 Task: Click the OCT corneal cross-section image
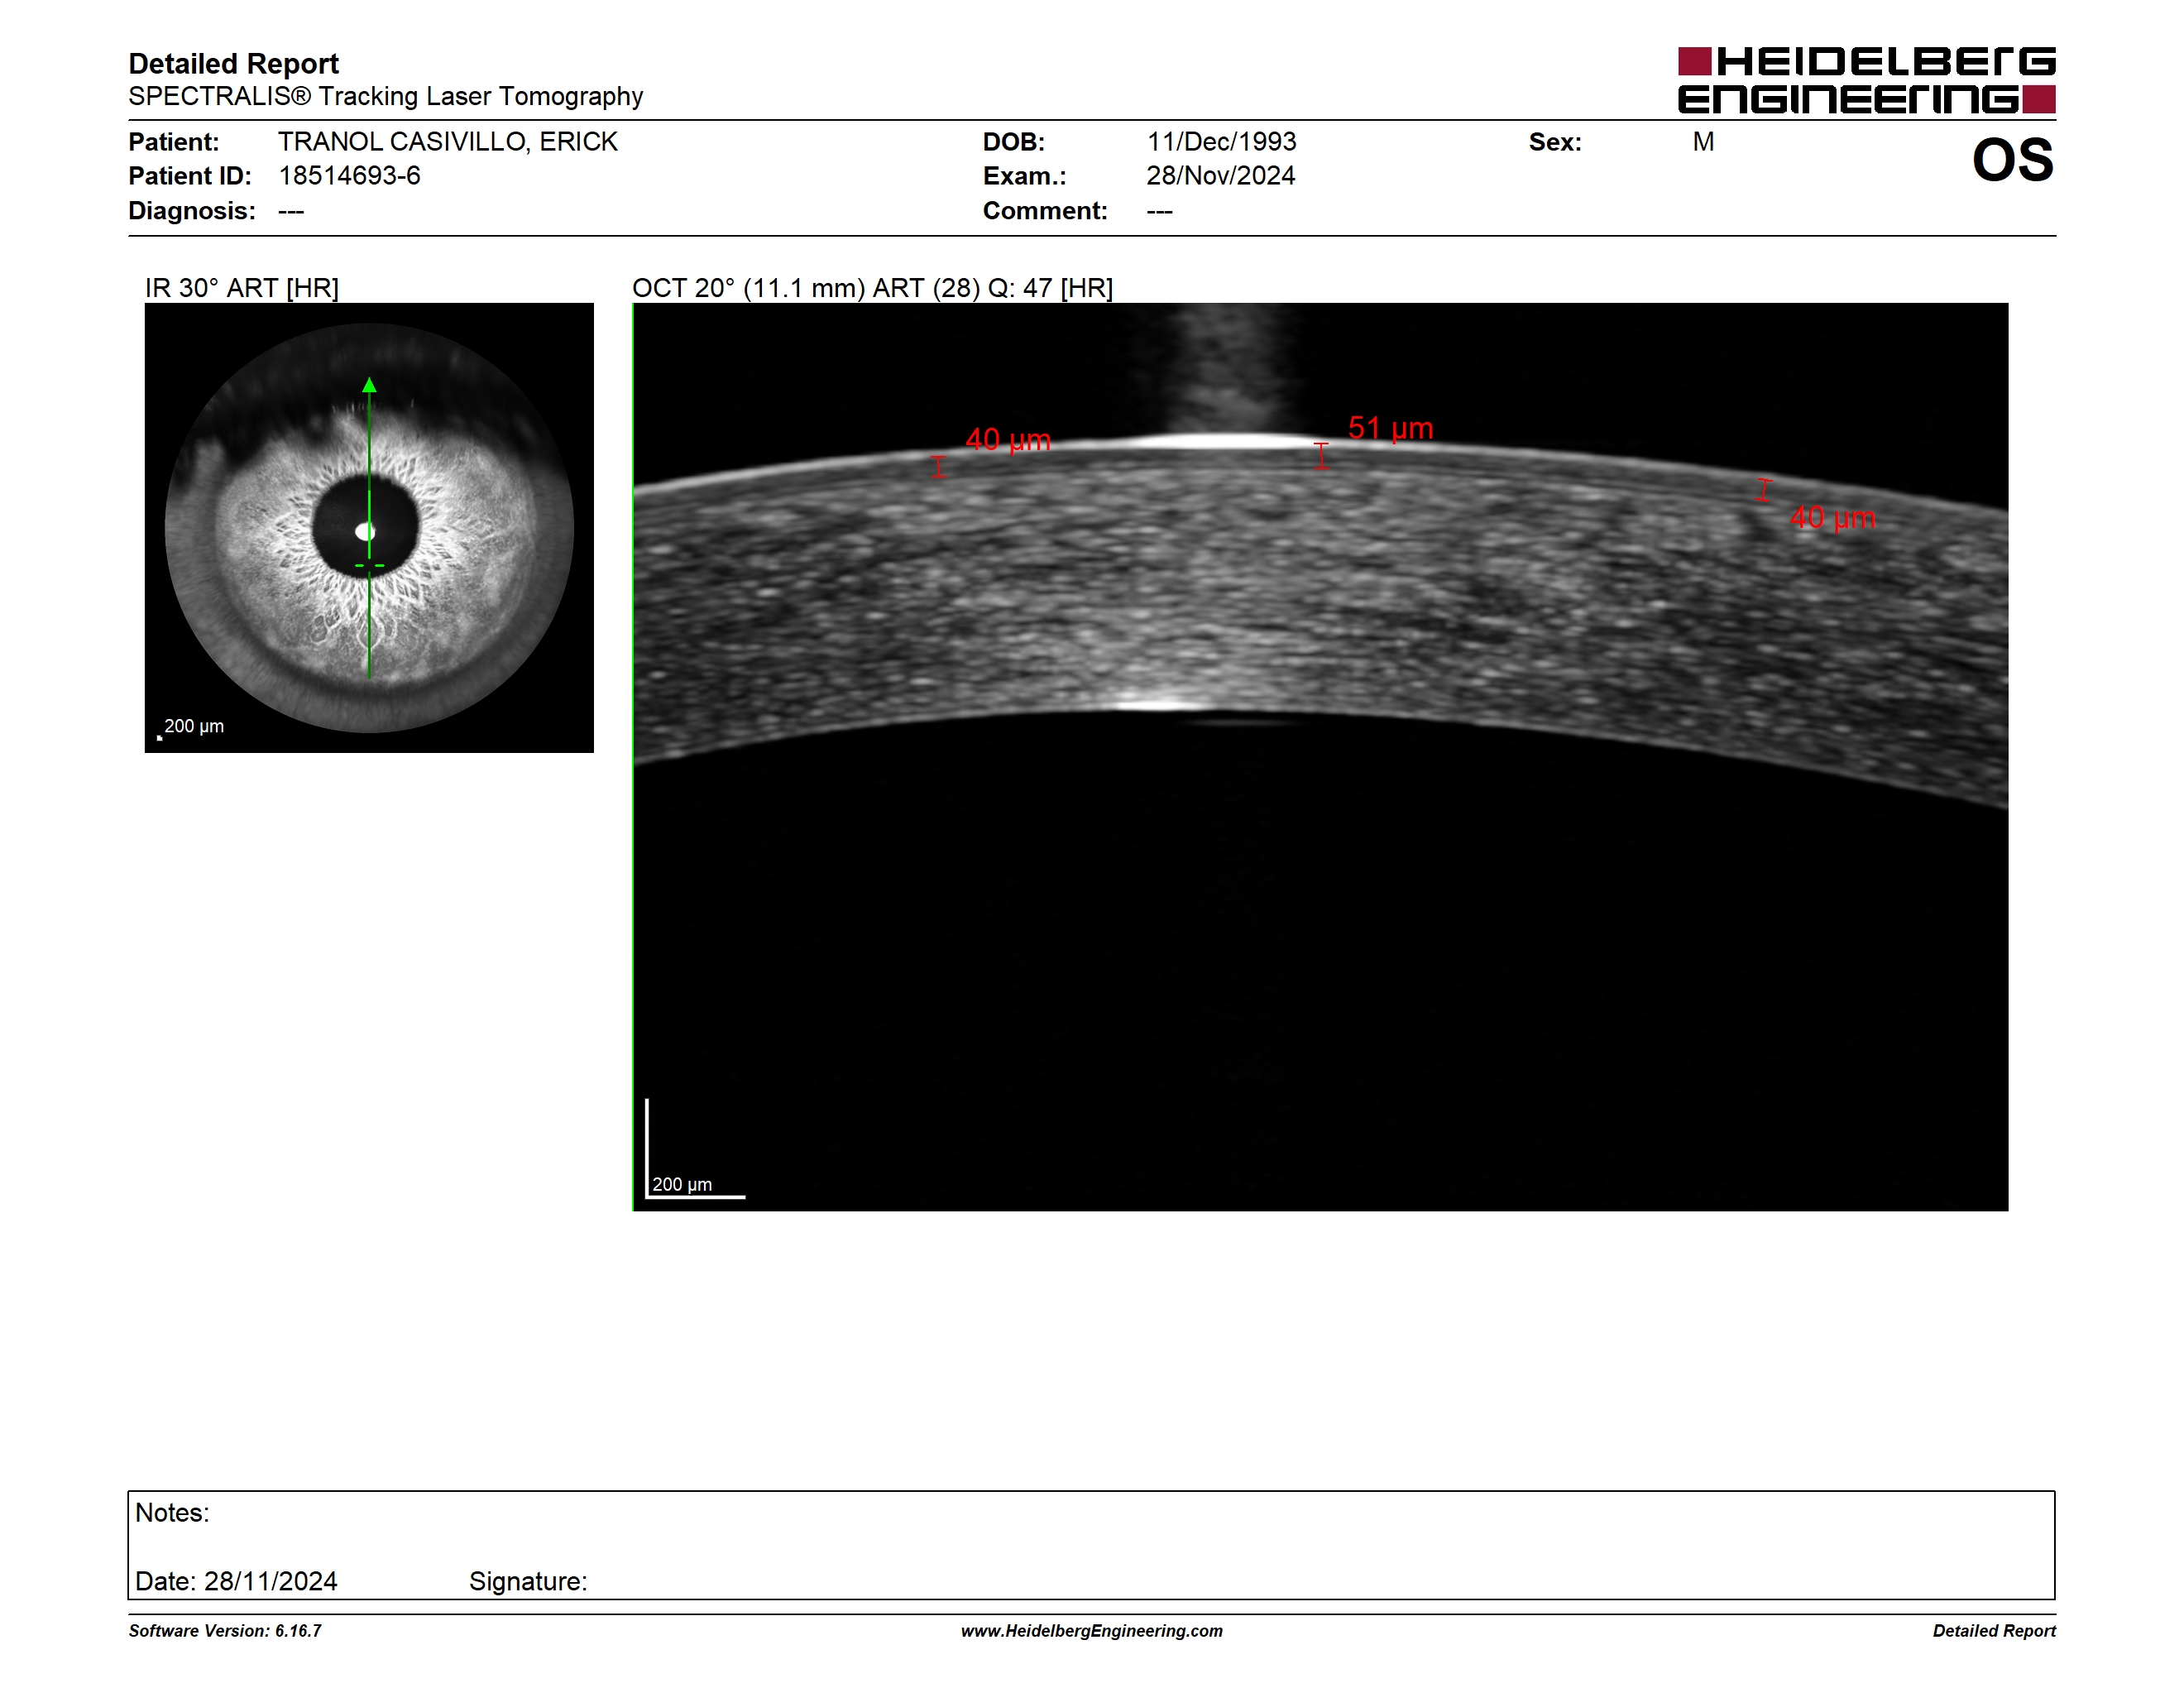pyautogui.click(x=1320, y=757)
